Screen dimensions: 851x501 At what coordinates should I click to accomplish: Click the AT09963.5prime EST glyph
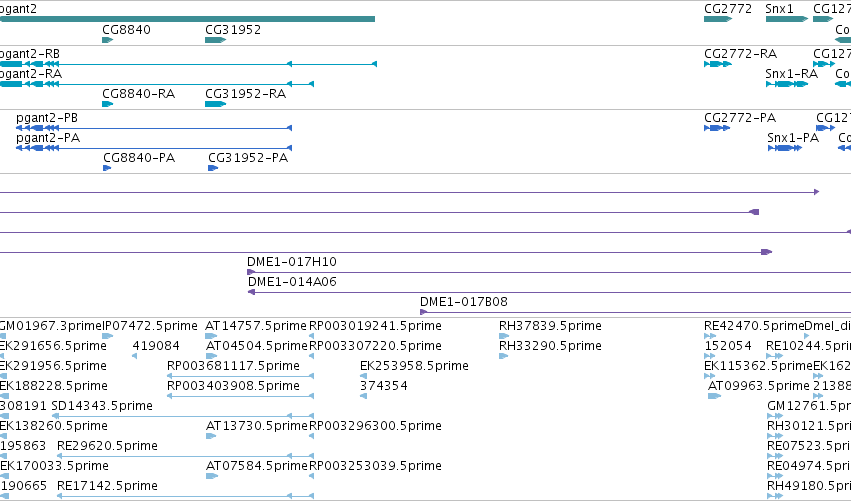pyautogui.click(x=714, y=396)
